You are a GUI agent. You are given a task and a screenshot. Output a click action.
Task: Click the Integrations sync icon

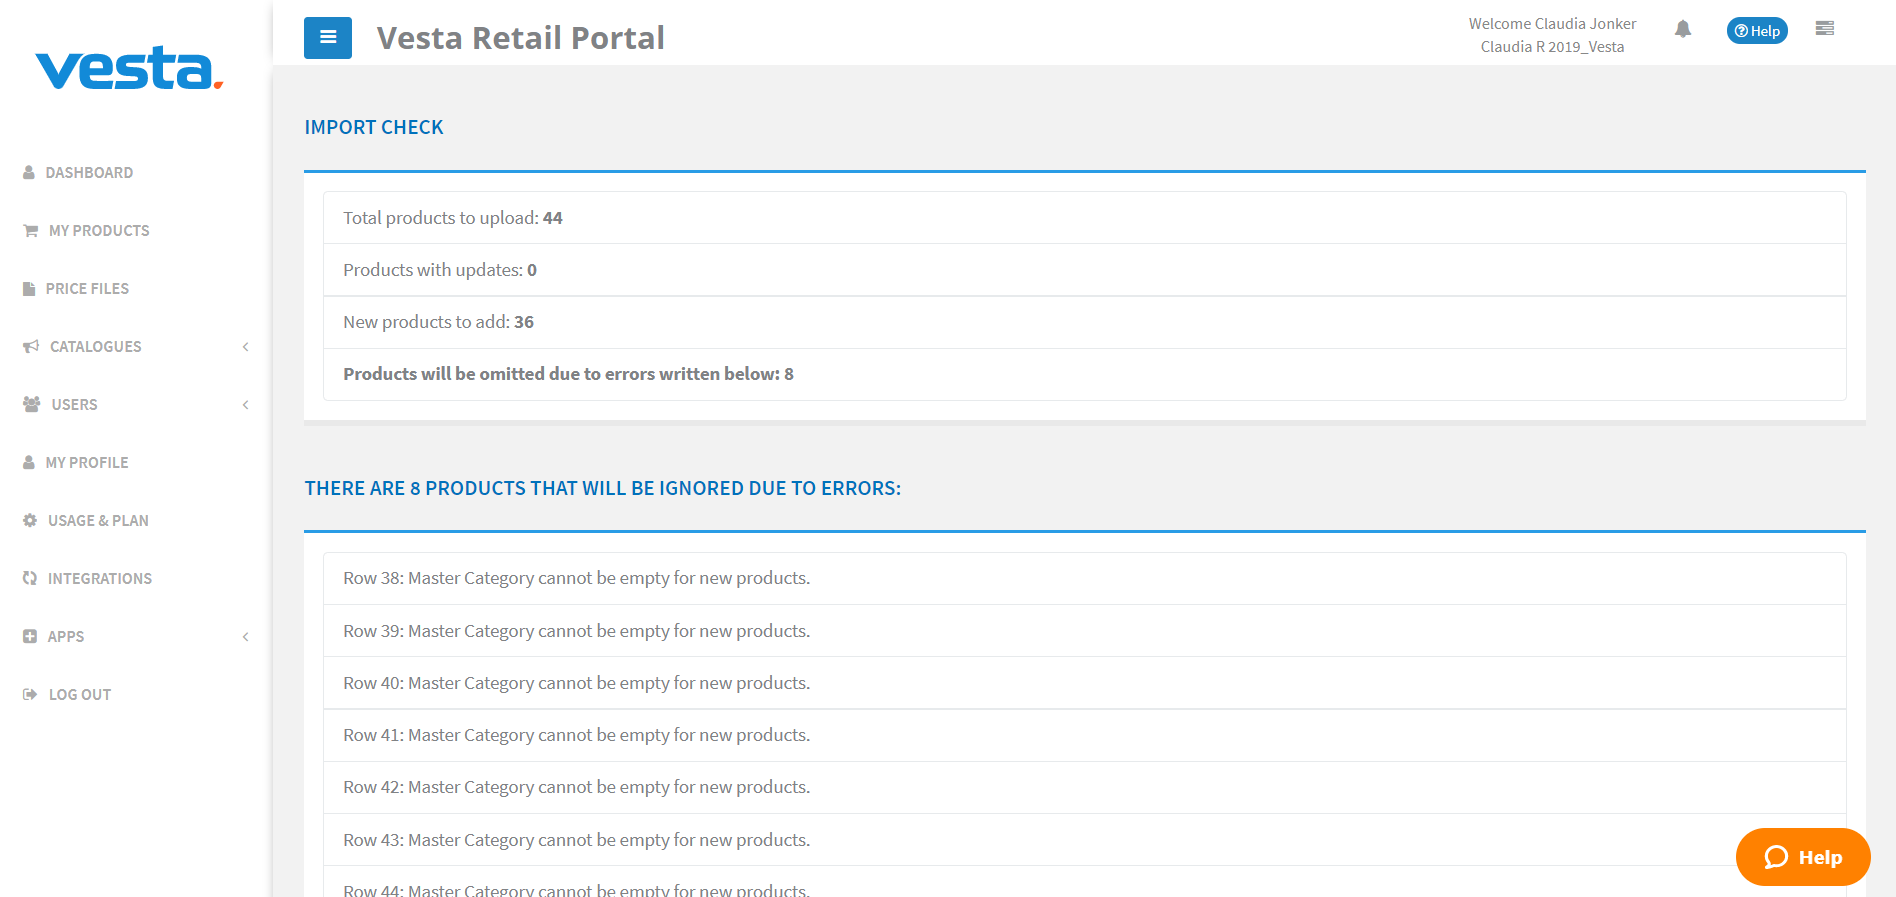[x=30, y=579]
